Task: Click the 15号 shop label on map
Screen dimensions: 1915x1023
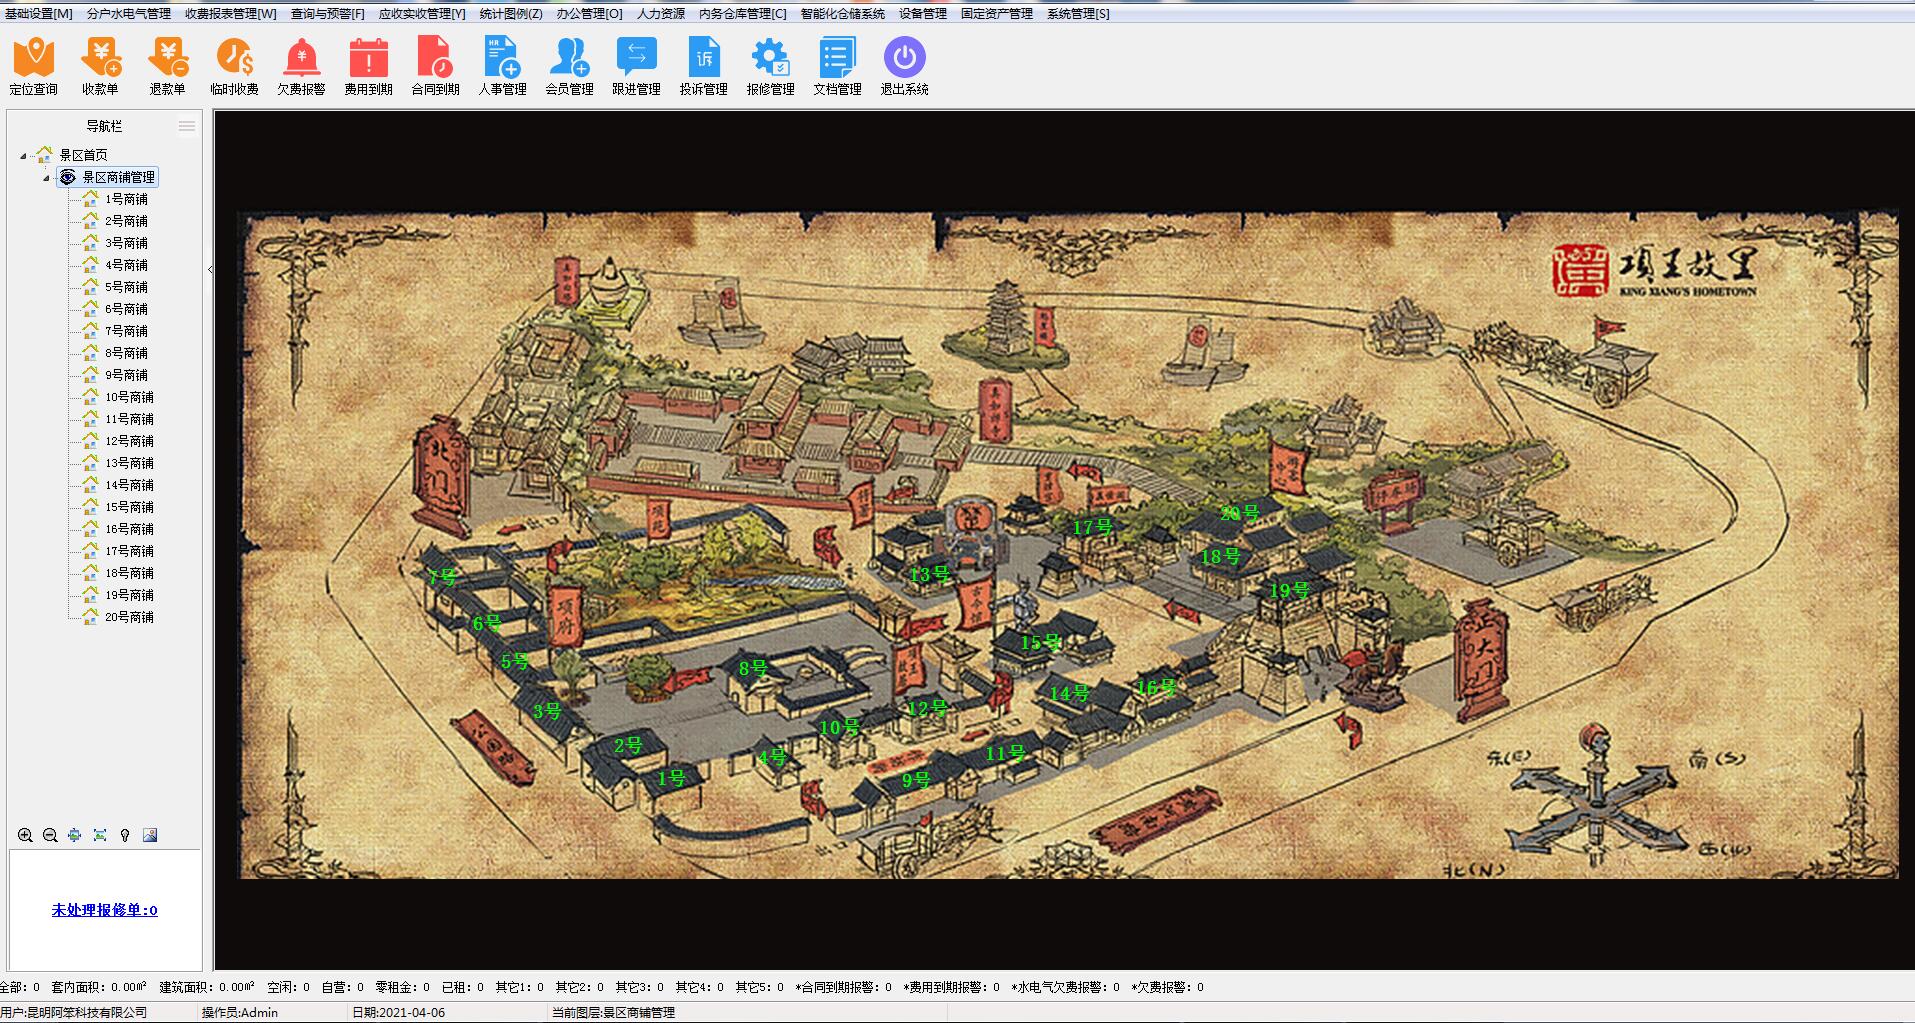Action: [1040, 642]
